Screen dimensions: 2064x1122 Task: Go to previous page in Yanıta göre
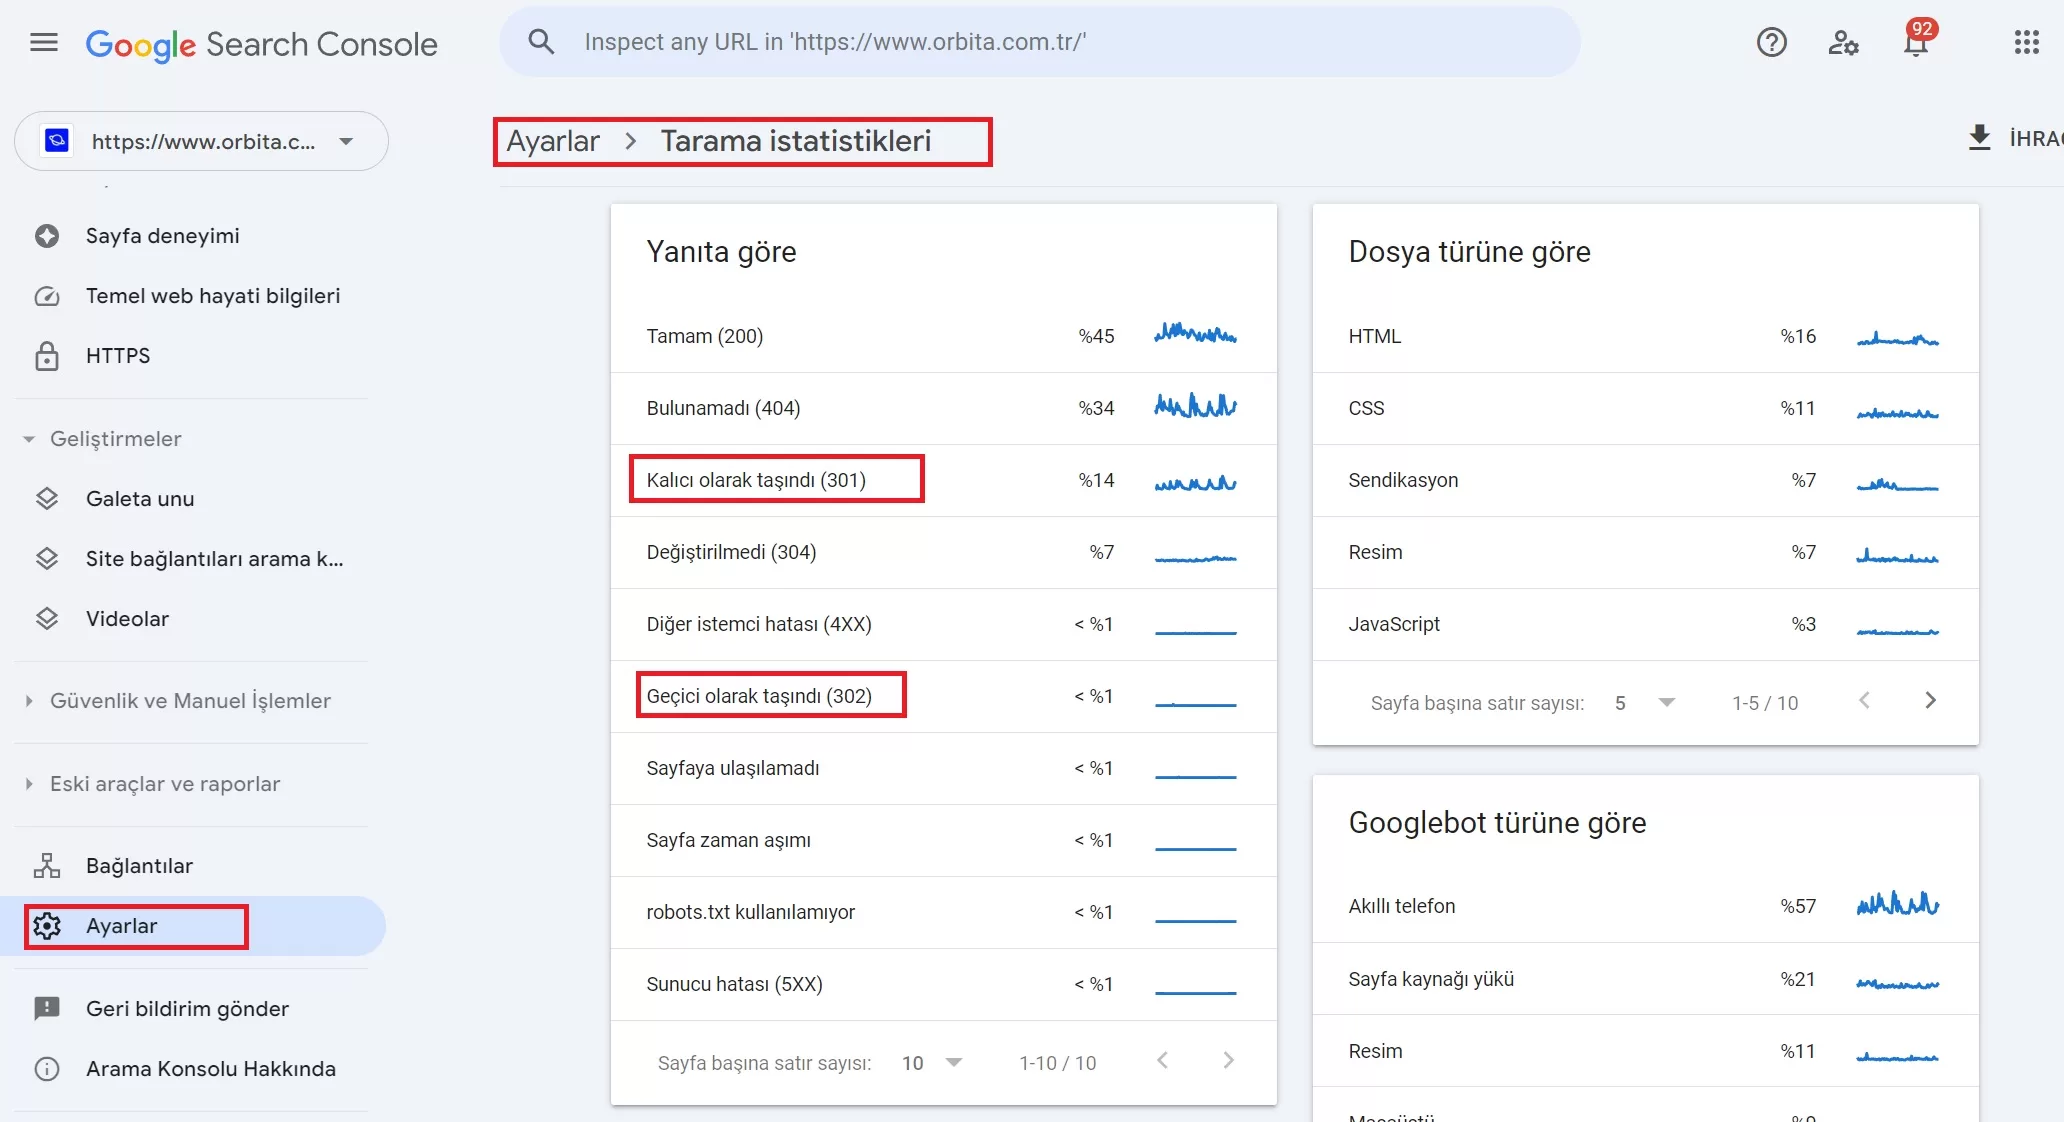point(1162,1061)
